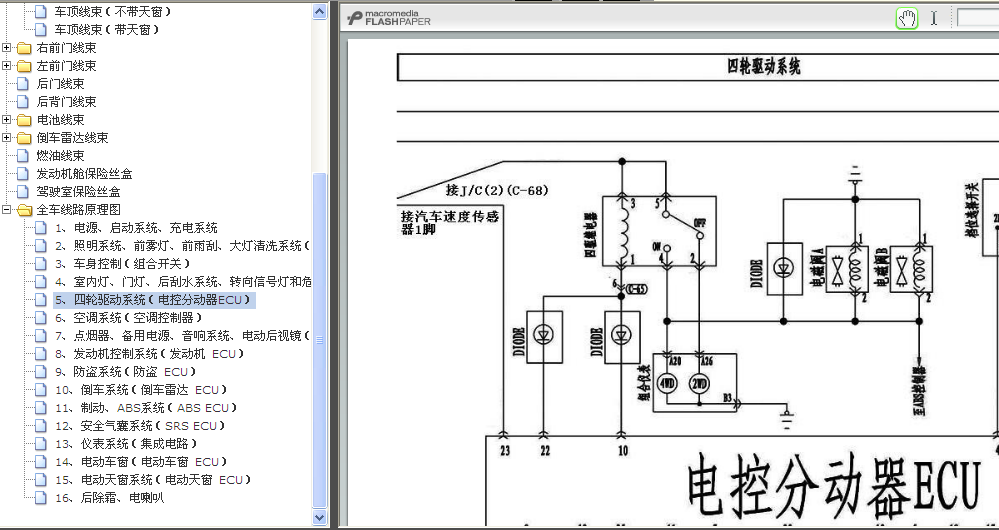Open 15、电动天窗系统(电动天窗 ECU) diagram
999x530 pixels.
(x=153, y=480)
